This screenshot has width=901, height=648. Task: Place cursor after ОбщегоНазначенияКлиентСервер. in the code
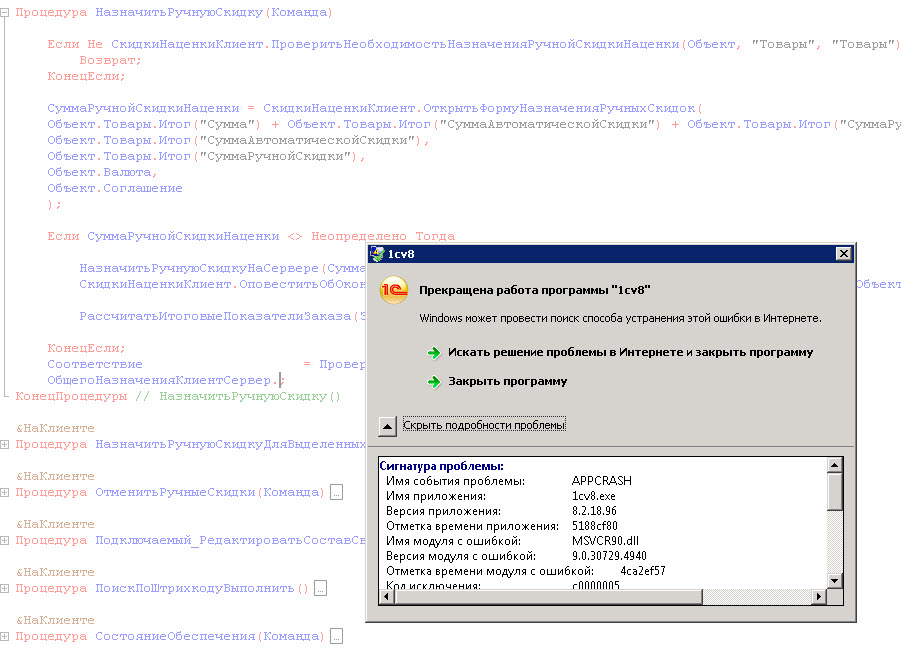click(280, 380)
